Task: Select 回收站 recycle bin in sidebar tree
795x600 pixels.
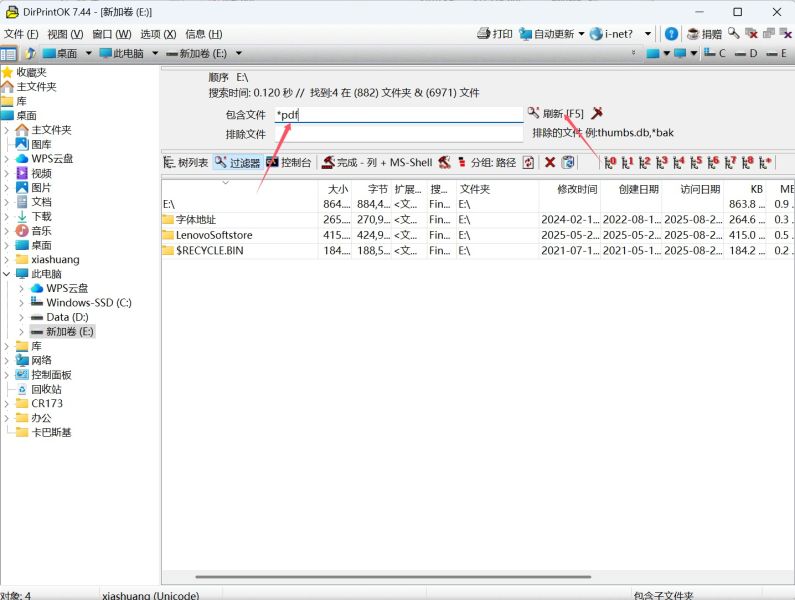Action: pyautogui.click(x=40, y=389)
